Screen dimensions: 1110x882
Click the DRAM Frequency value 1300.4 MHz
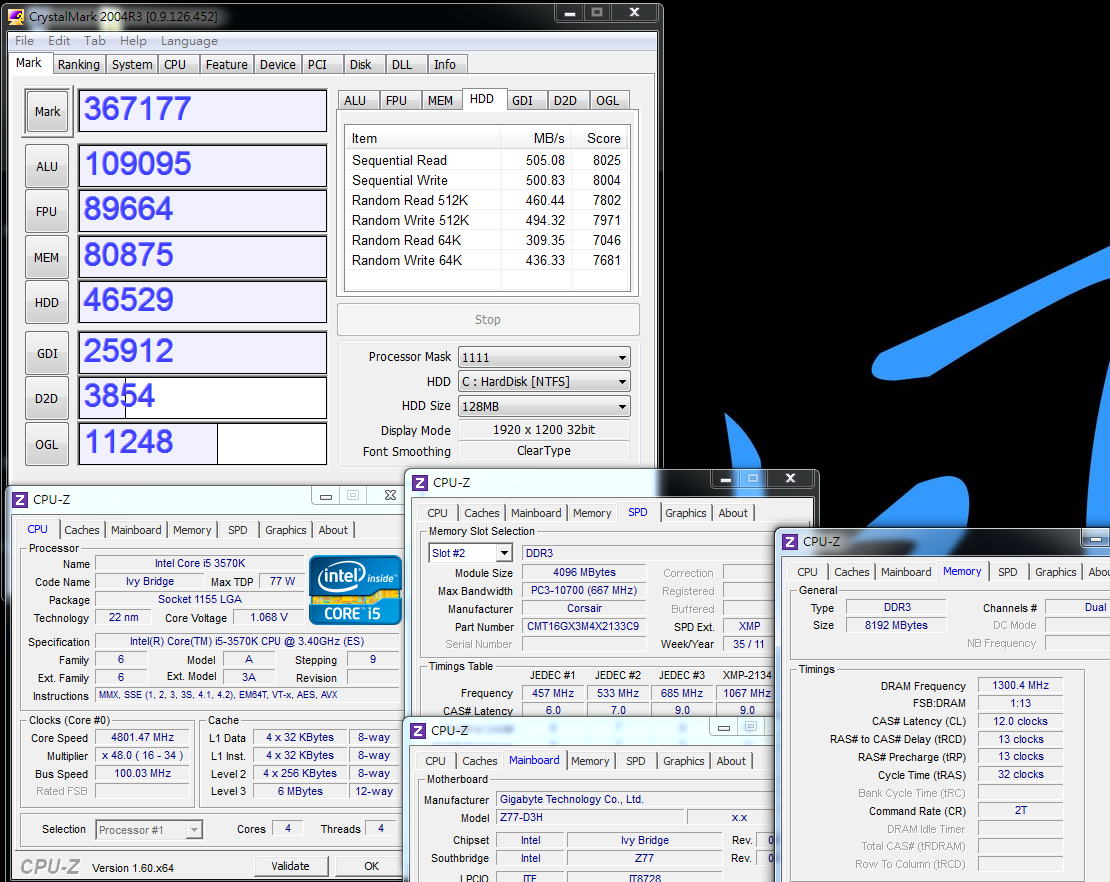pos(1020,685)
